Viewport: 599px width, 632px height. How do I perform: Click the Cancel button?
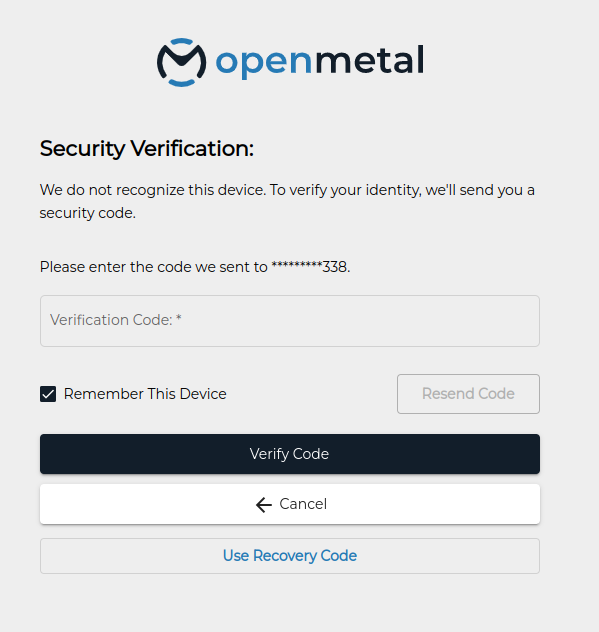(x=290, y=504)
